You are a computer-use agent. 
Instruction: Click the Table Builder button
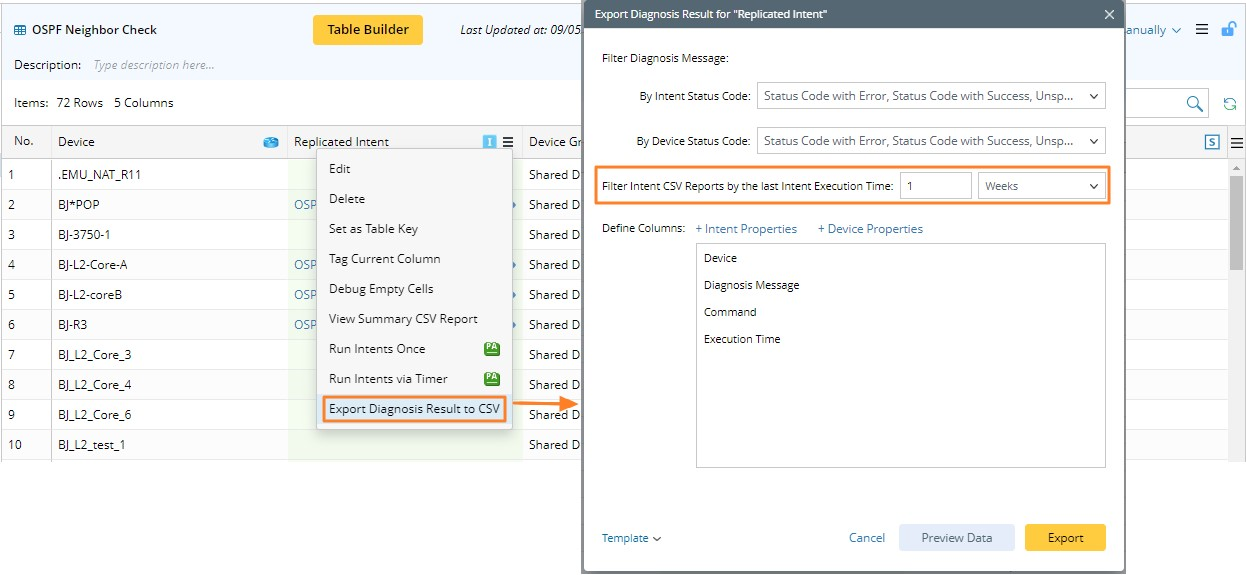368,30
